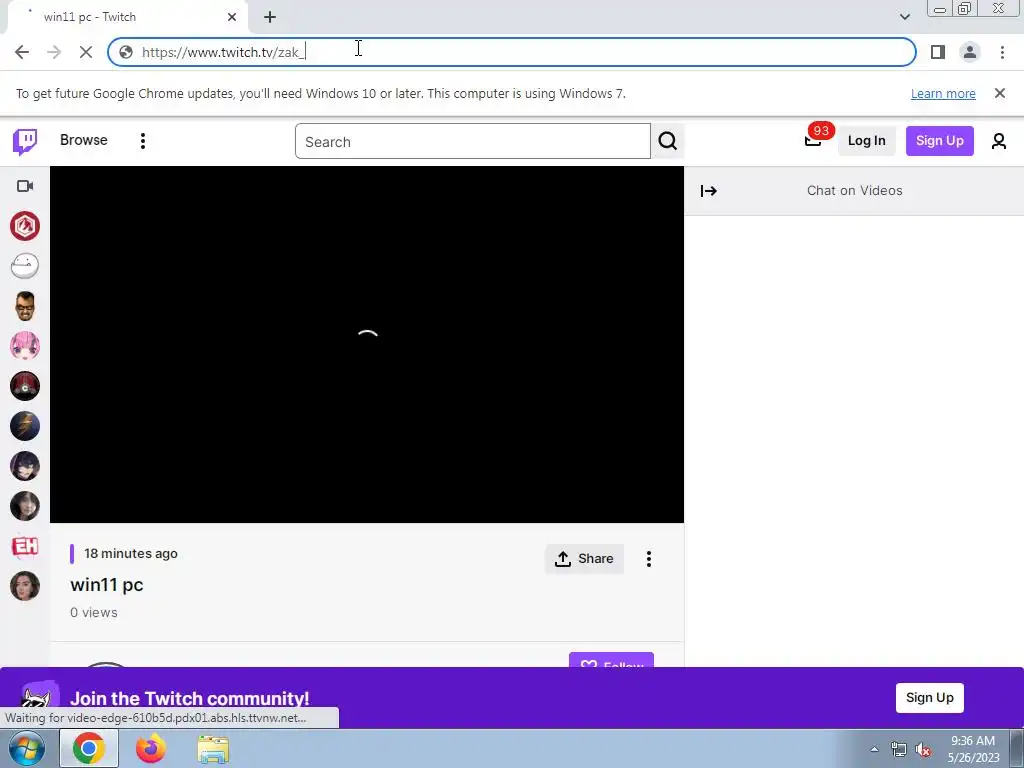The width and height of the screenshot is (1024, 768).
Task: Open the notifications inbox with 93 badge
Action: tap(813, 140)
